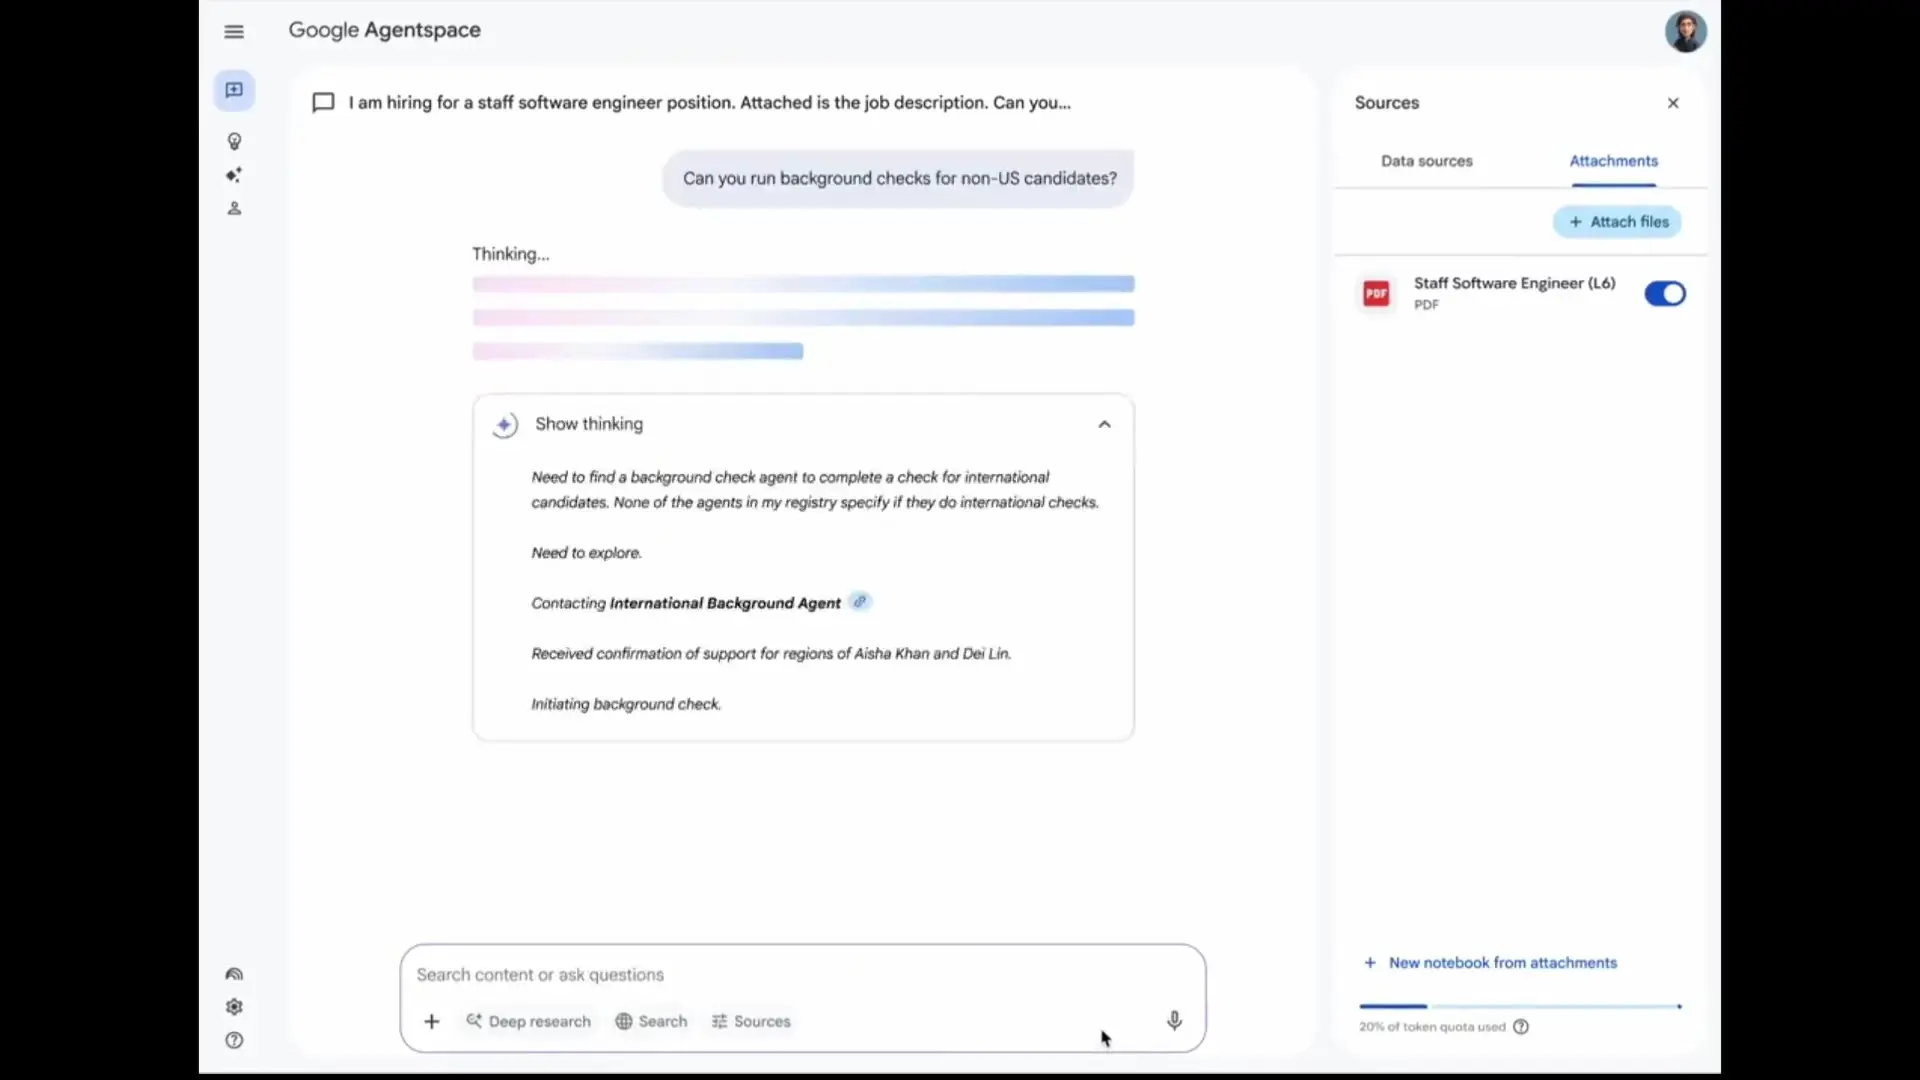Open the person sidebar icon
This screenshot has height=1080, width=1920.
tap(234, 208)
